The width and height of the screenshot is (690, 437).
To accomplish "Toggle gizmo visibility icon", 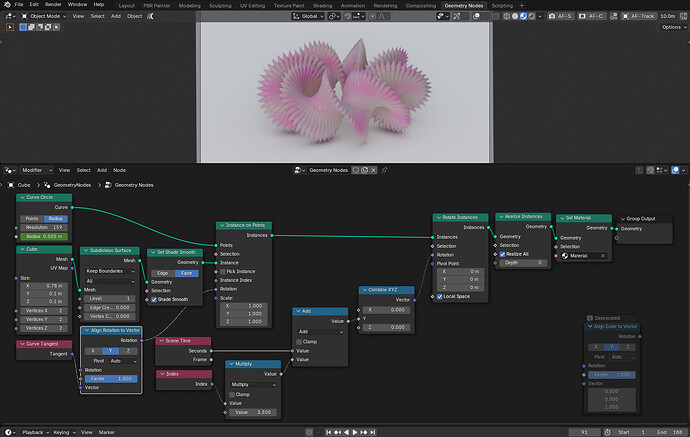I will pyautogui.click(x=457, y=16).
